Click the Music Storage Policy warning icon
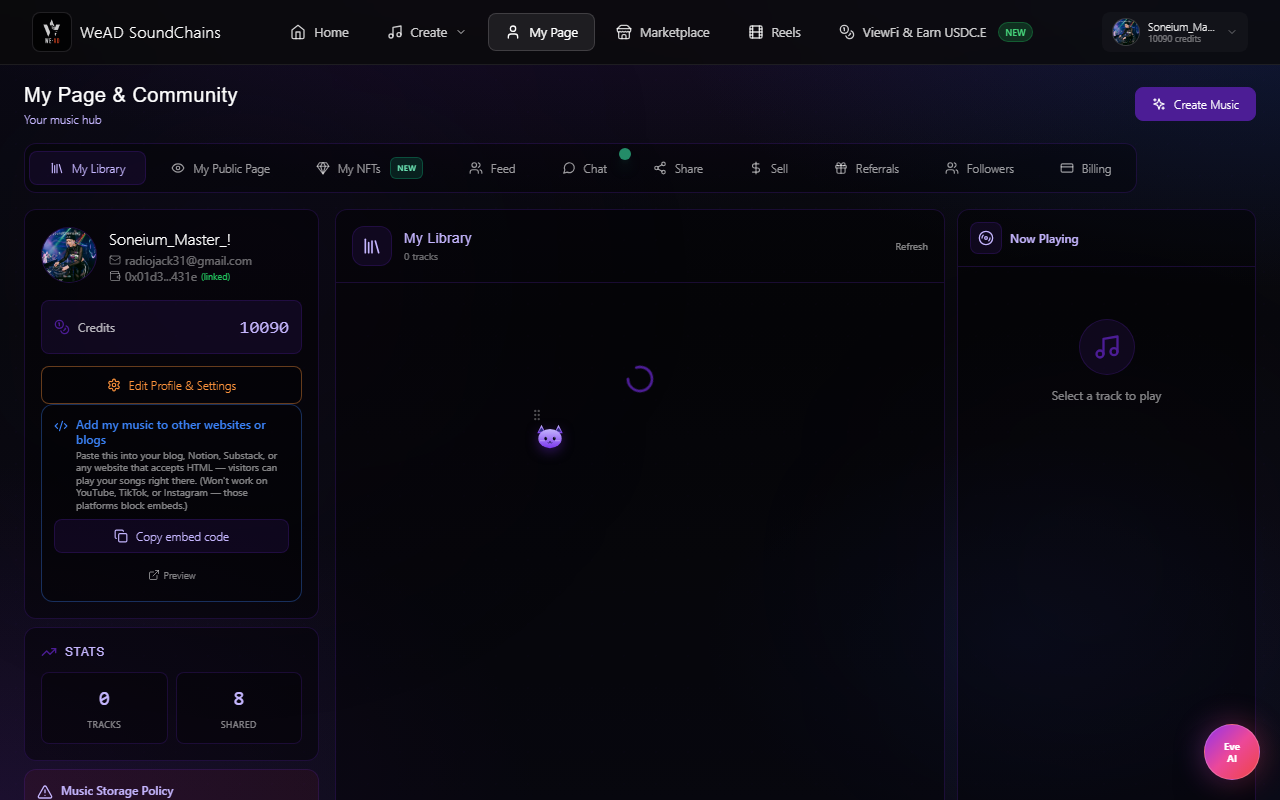 pos(45,791)
